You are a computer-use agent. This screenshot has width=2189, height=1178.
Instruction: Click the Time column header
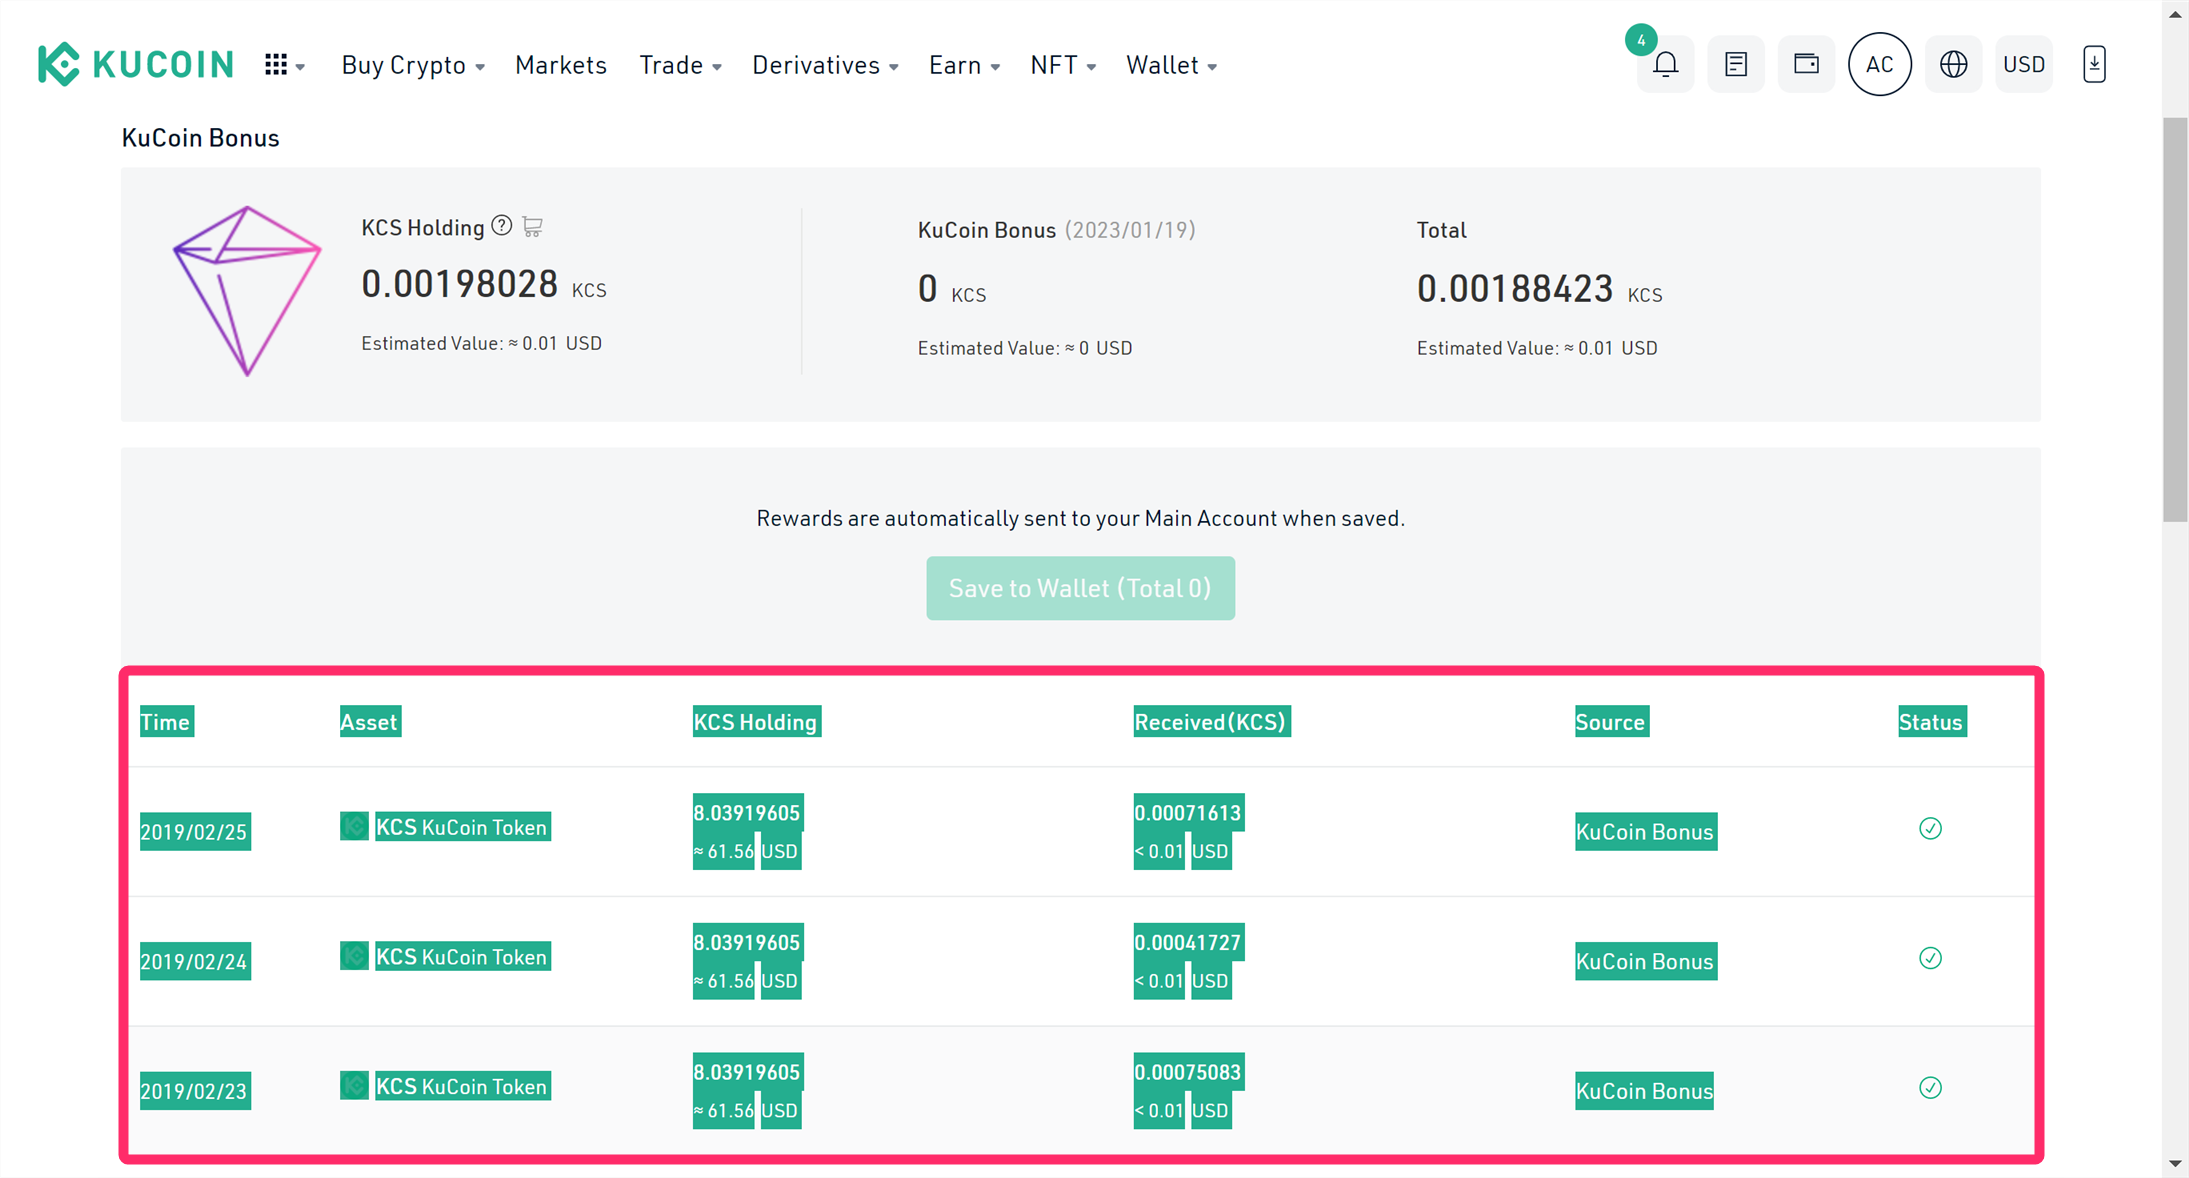click(x=166, y=722)
